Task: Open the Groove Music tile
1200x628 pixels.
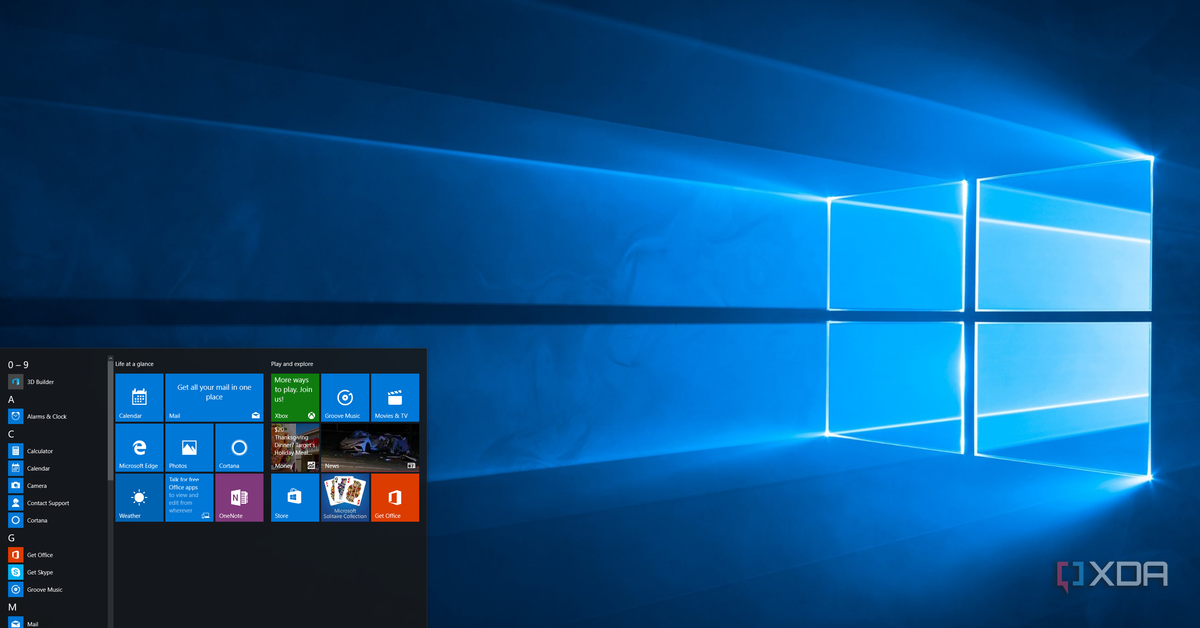Action: [x=345, y=397]
